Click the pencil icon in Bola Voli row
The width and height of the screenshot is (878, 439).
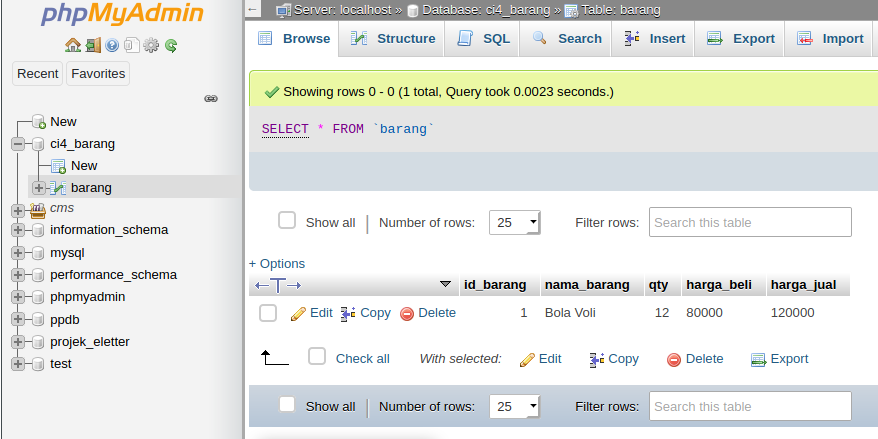[x=298, y=314]
